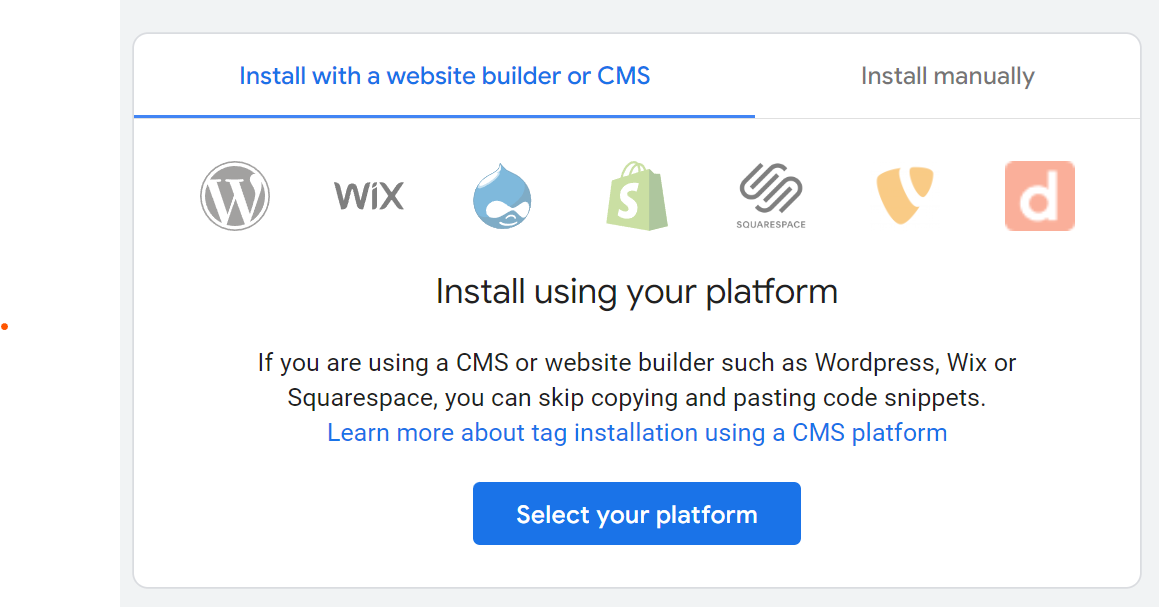Image resolution: width=1159 pixels, height=607 pixels.
Task: Select the orange TYPO3 shield icon
Action: pyautogui.click(x=905, y=196)
